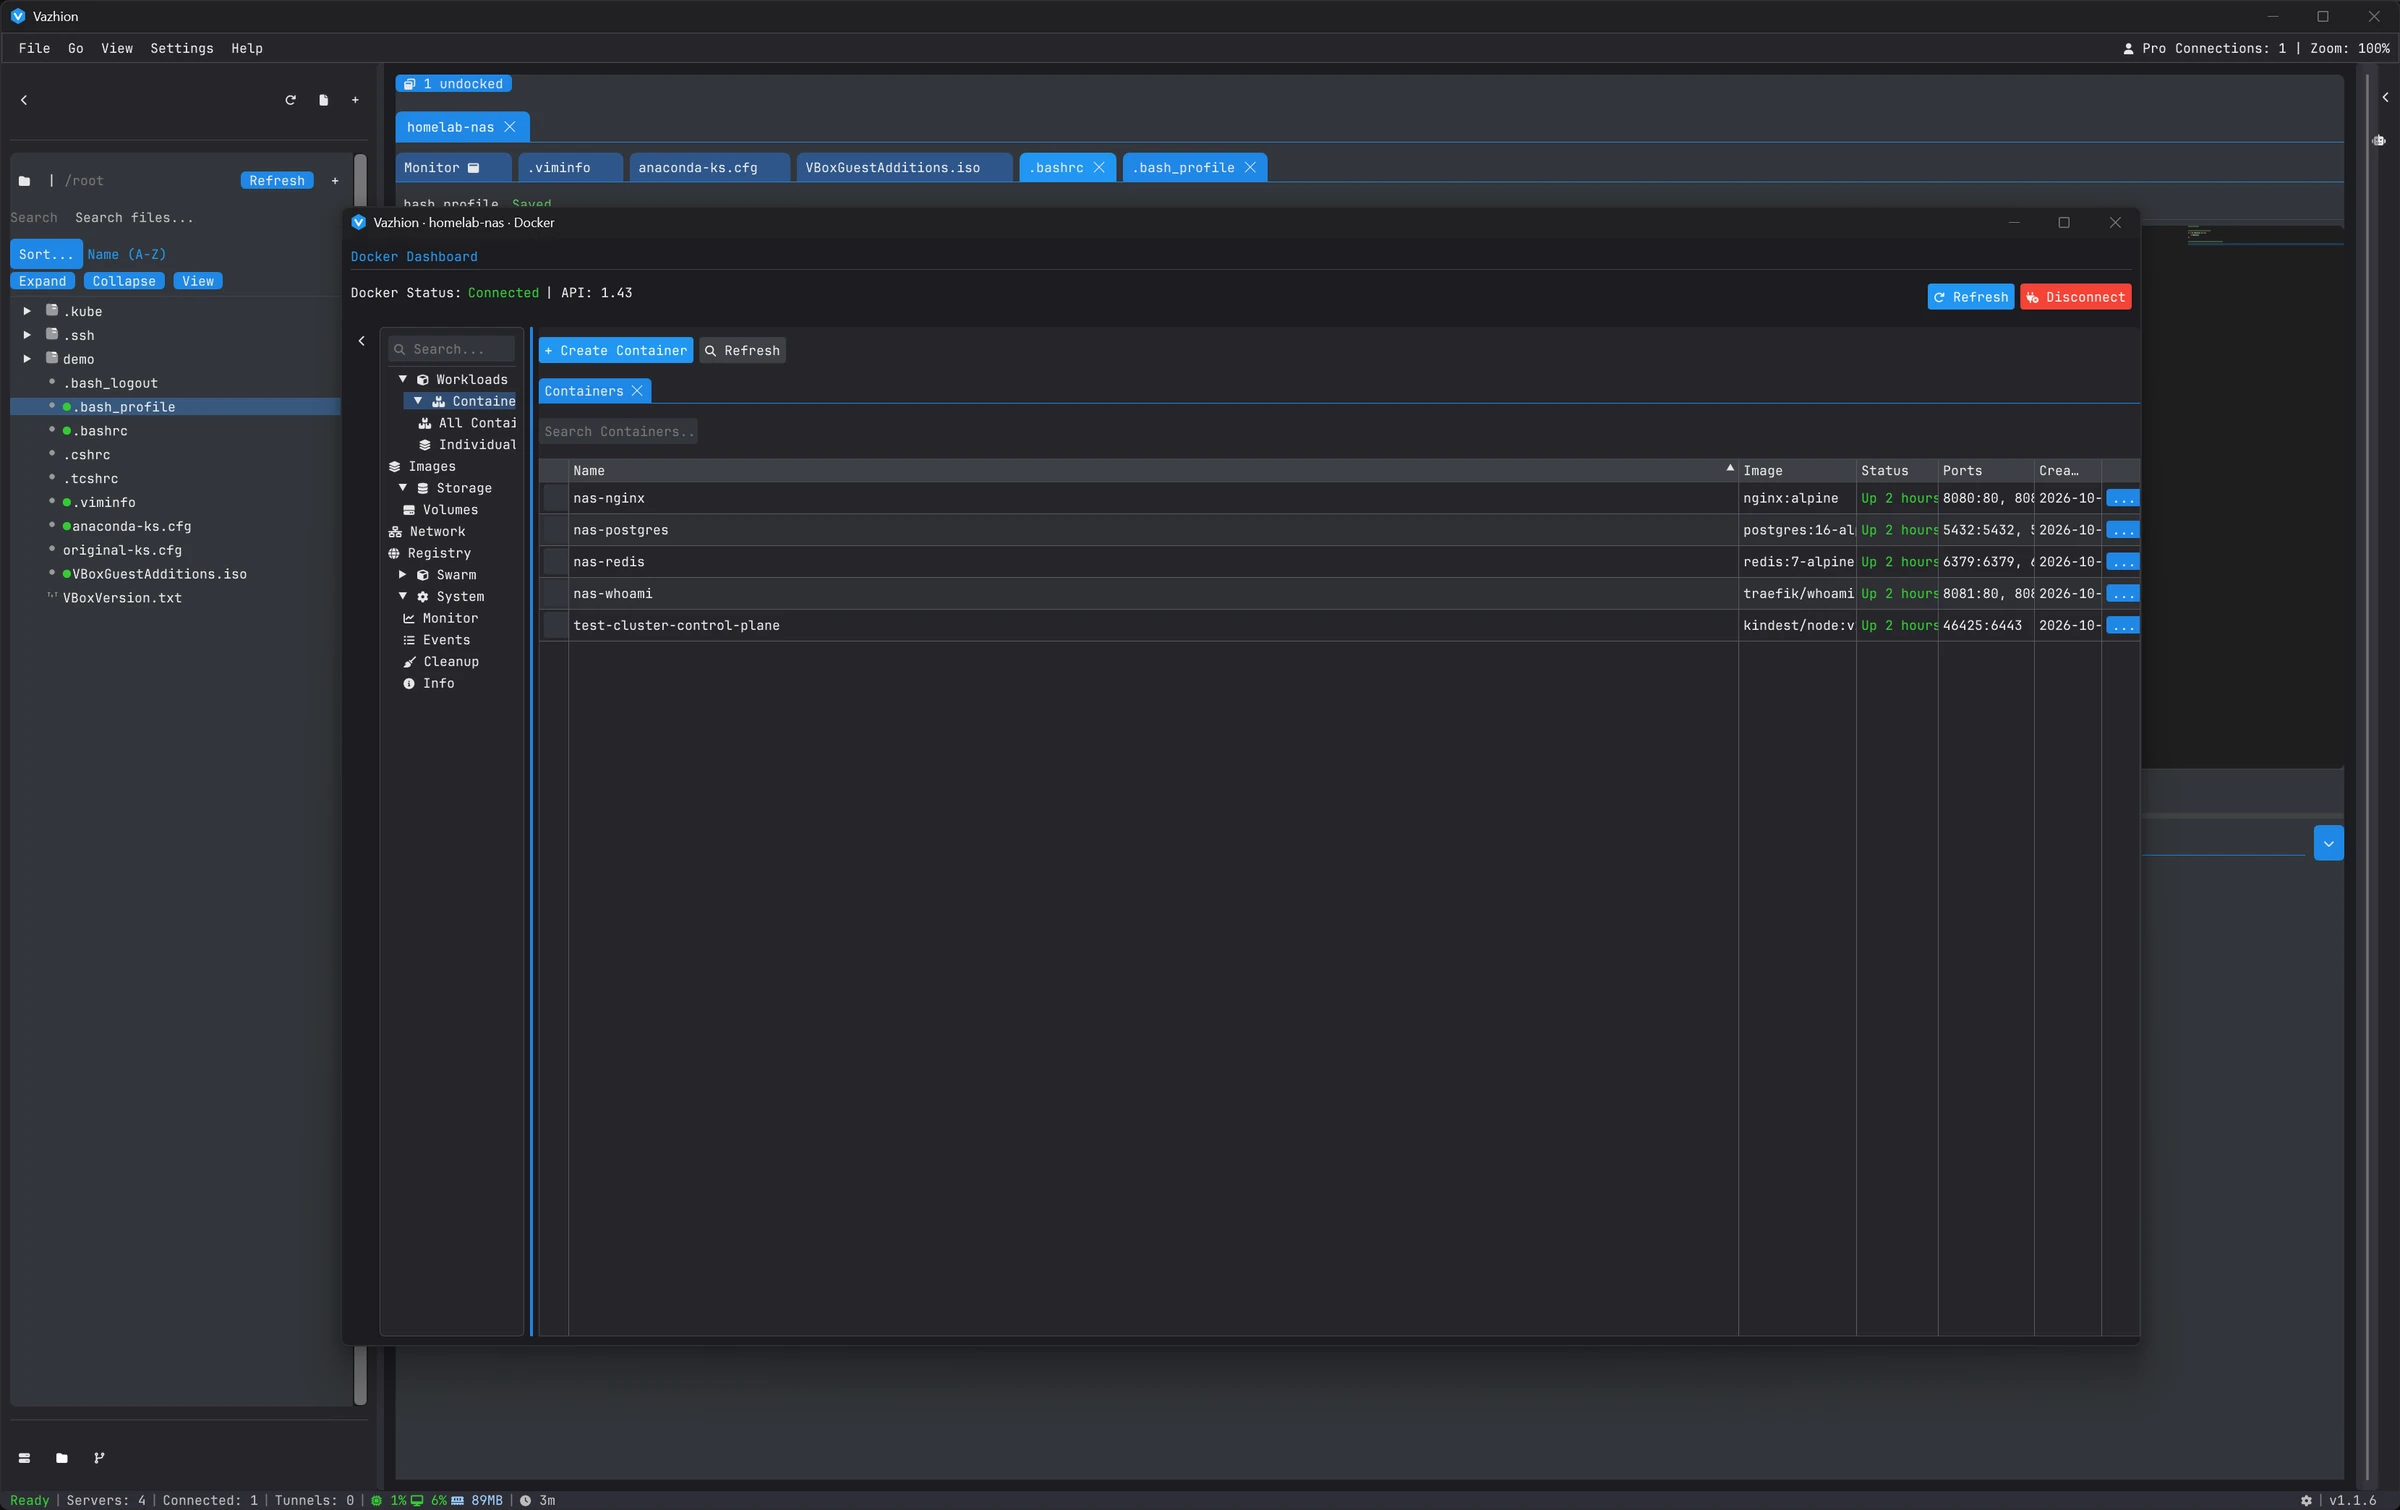Open Docker Info entry
2400x1510 pixels.
[428, 684]
